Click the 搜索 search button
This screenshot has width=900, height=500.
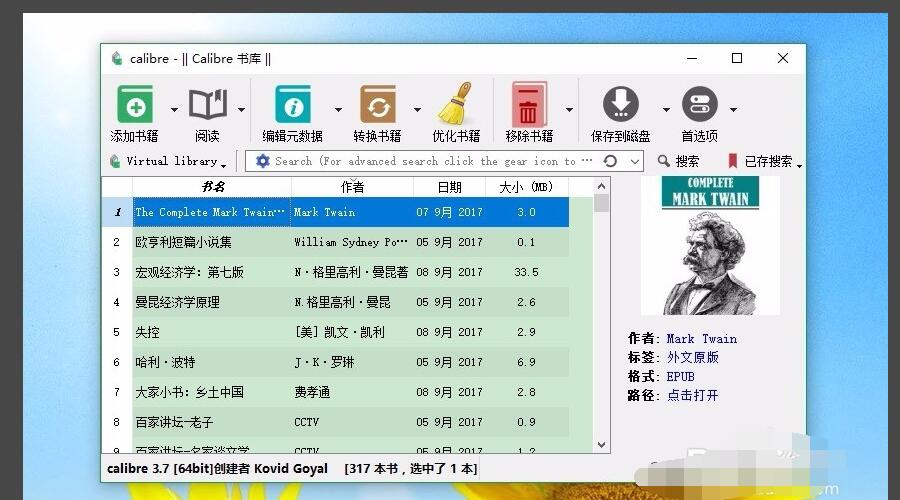tap(678, 161)
